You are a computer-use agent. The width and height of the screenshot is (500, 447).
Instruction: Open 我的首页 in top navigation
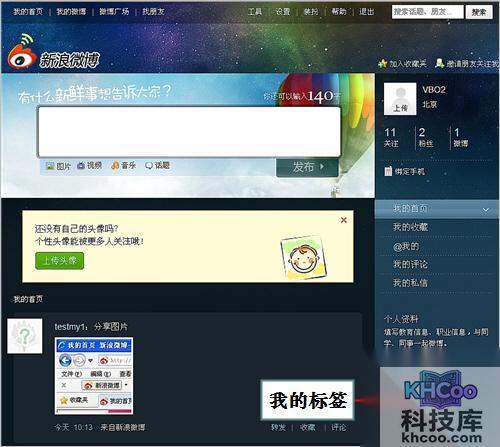tap(28, 12)
